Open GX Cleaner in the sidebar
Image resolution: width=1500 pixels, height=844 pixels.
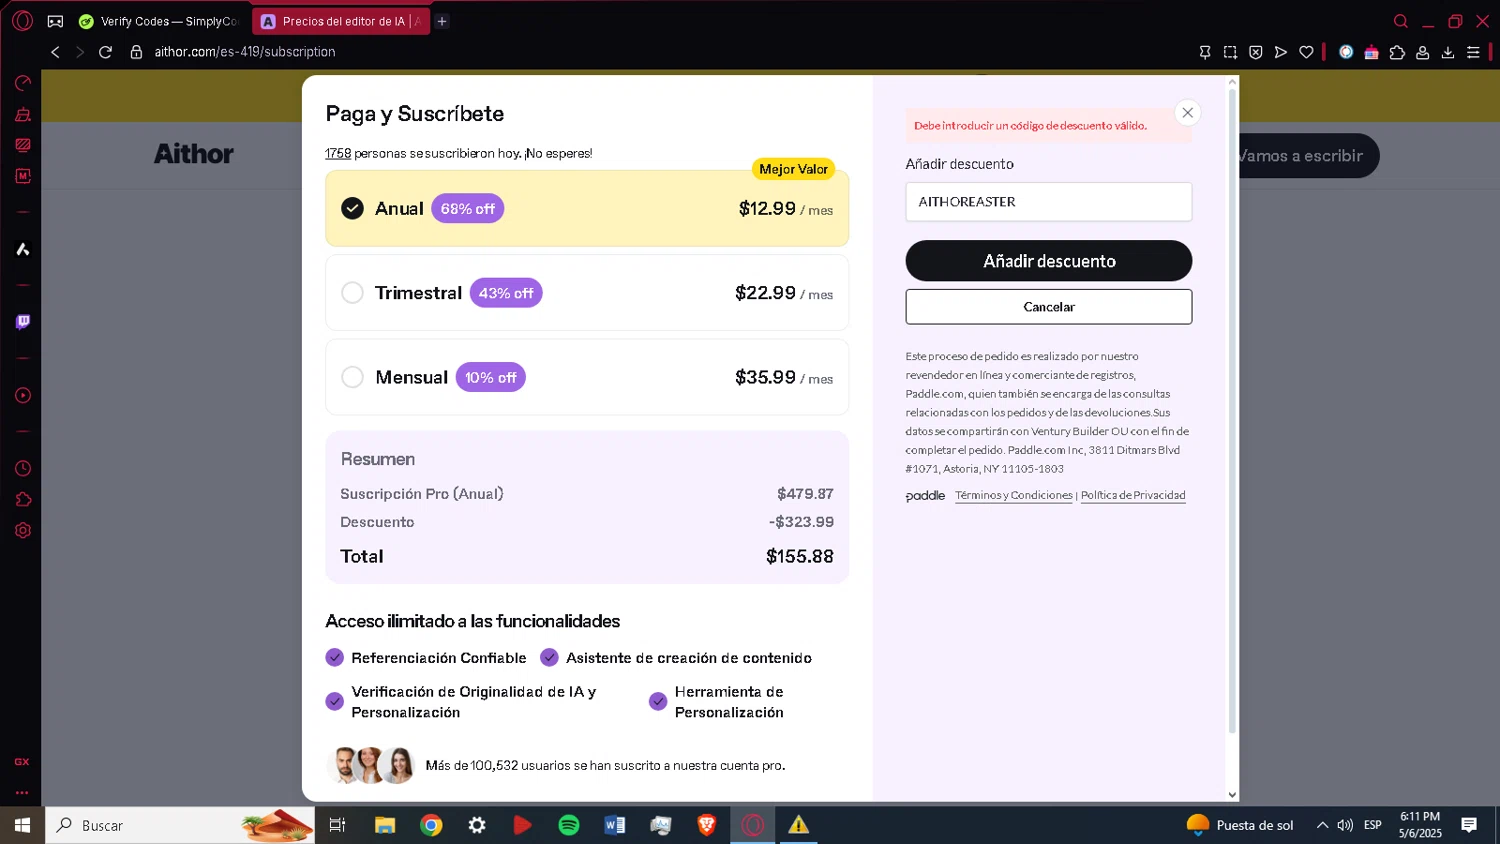point(22,114)
